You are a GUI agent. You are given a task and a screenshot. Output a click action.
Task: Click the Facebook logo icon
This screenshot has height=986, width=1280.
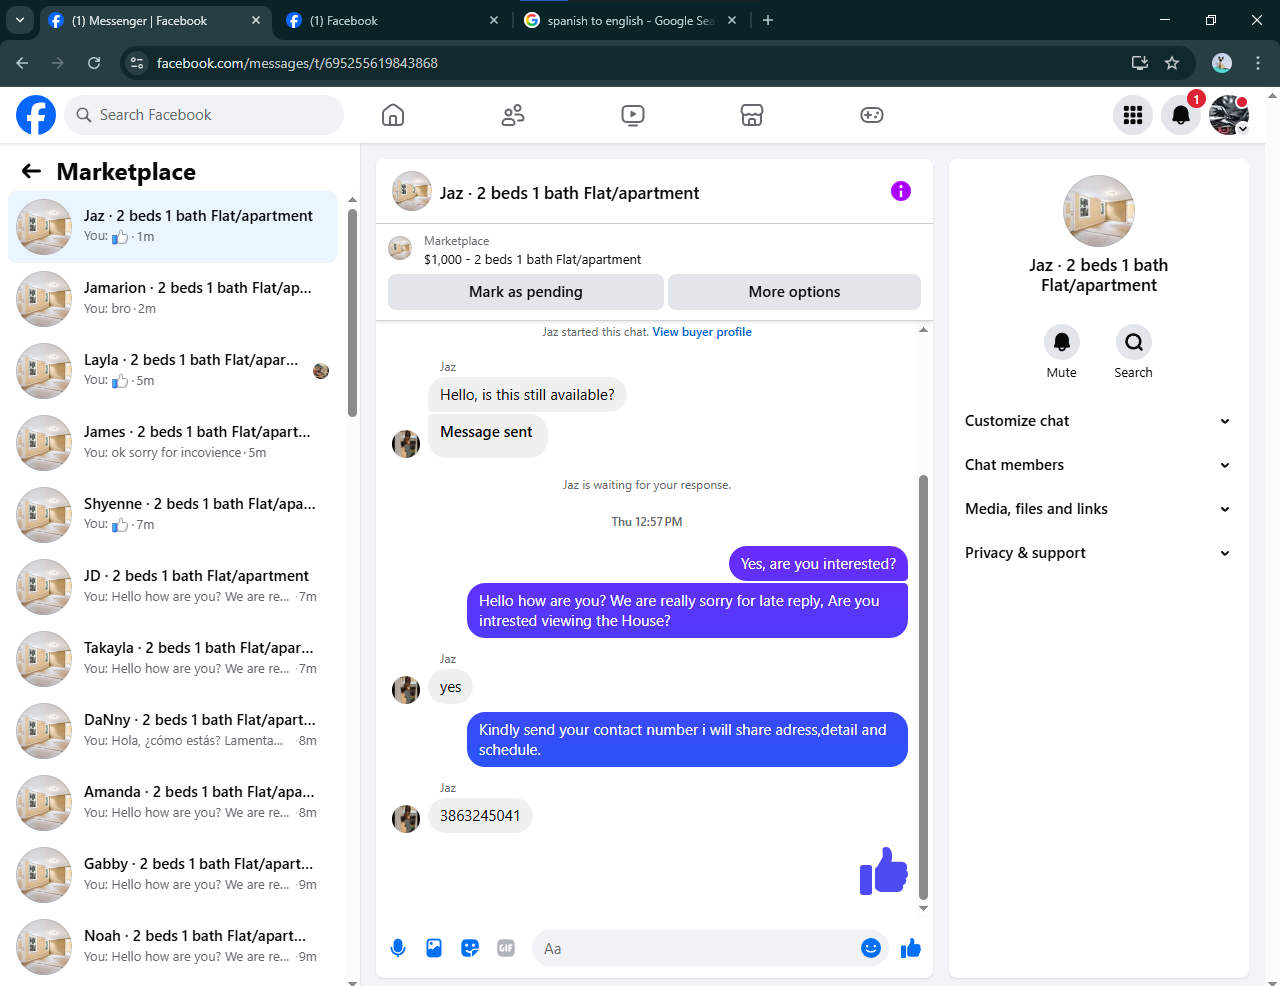point(36,115)
